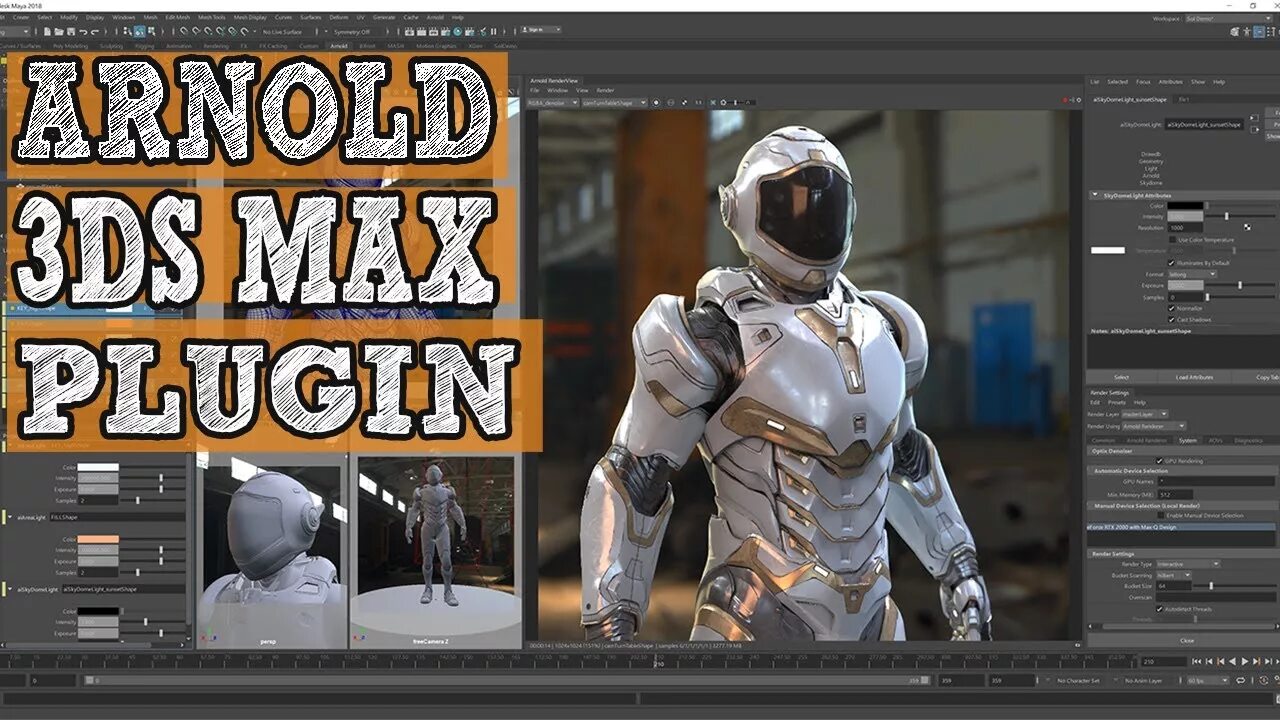The image size is (1280, 720).
Task: Click the New Scene icon in Maya toolbar
Action: point(47,31)
